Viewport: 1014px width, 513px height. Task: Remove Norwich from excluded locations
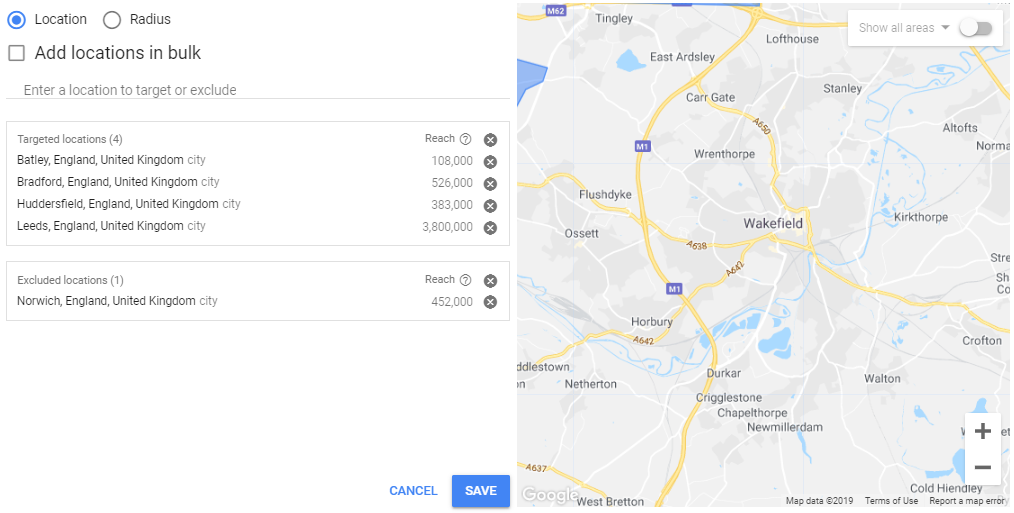point(490,303)
